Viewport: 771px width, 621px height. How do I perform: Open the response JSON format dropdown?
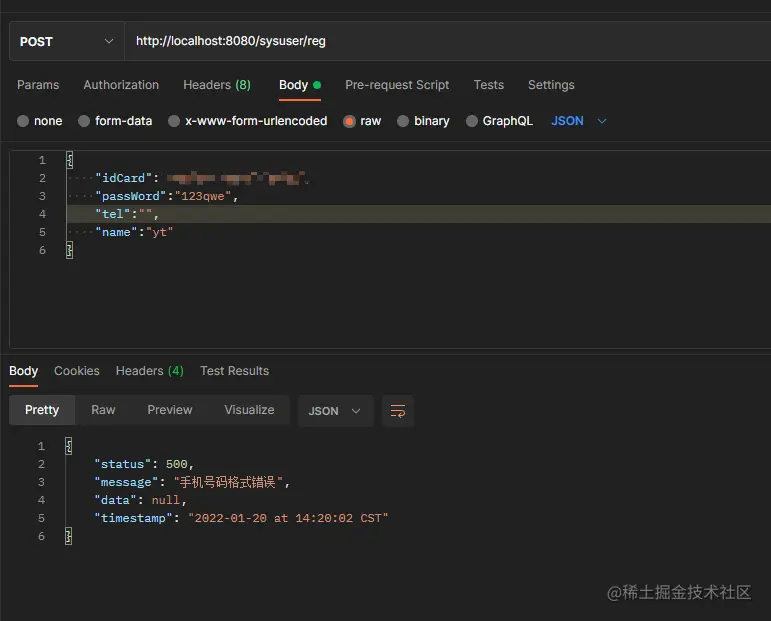coord(335,411)
